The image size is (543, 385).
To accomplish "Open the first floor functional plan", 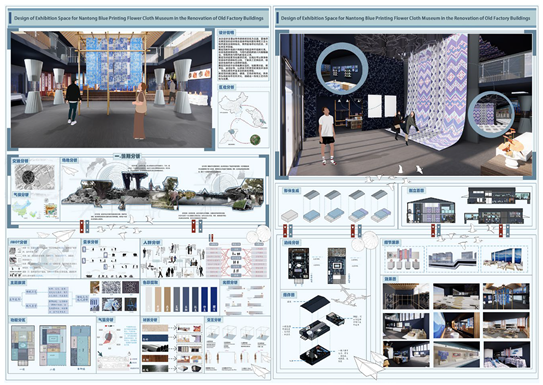I will coord(23,346).
